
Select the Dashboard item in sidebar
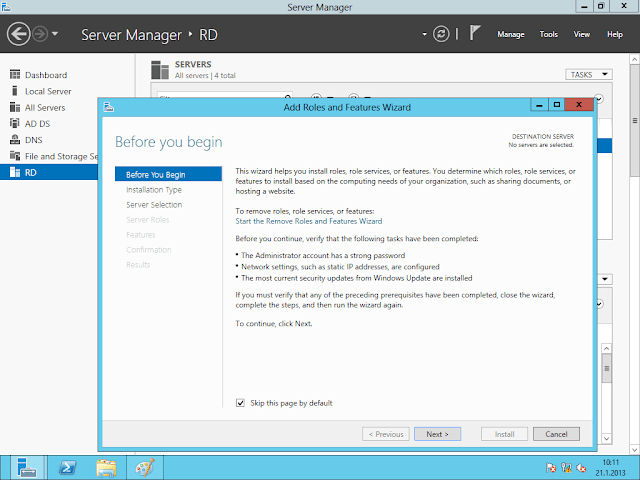(x=45, y=75)
